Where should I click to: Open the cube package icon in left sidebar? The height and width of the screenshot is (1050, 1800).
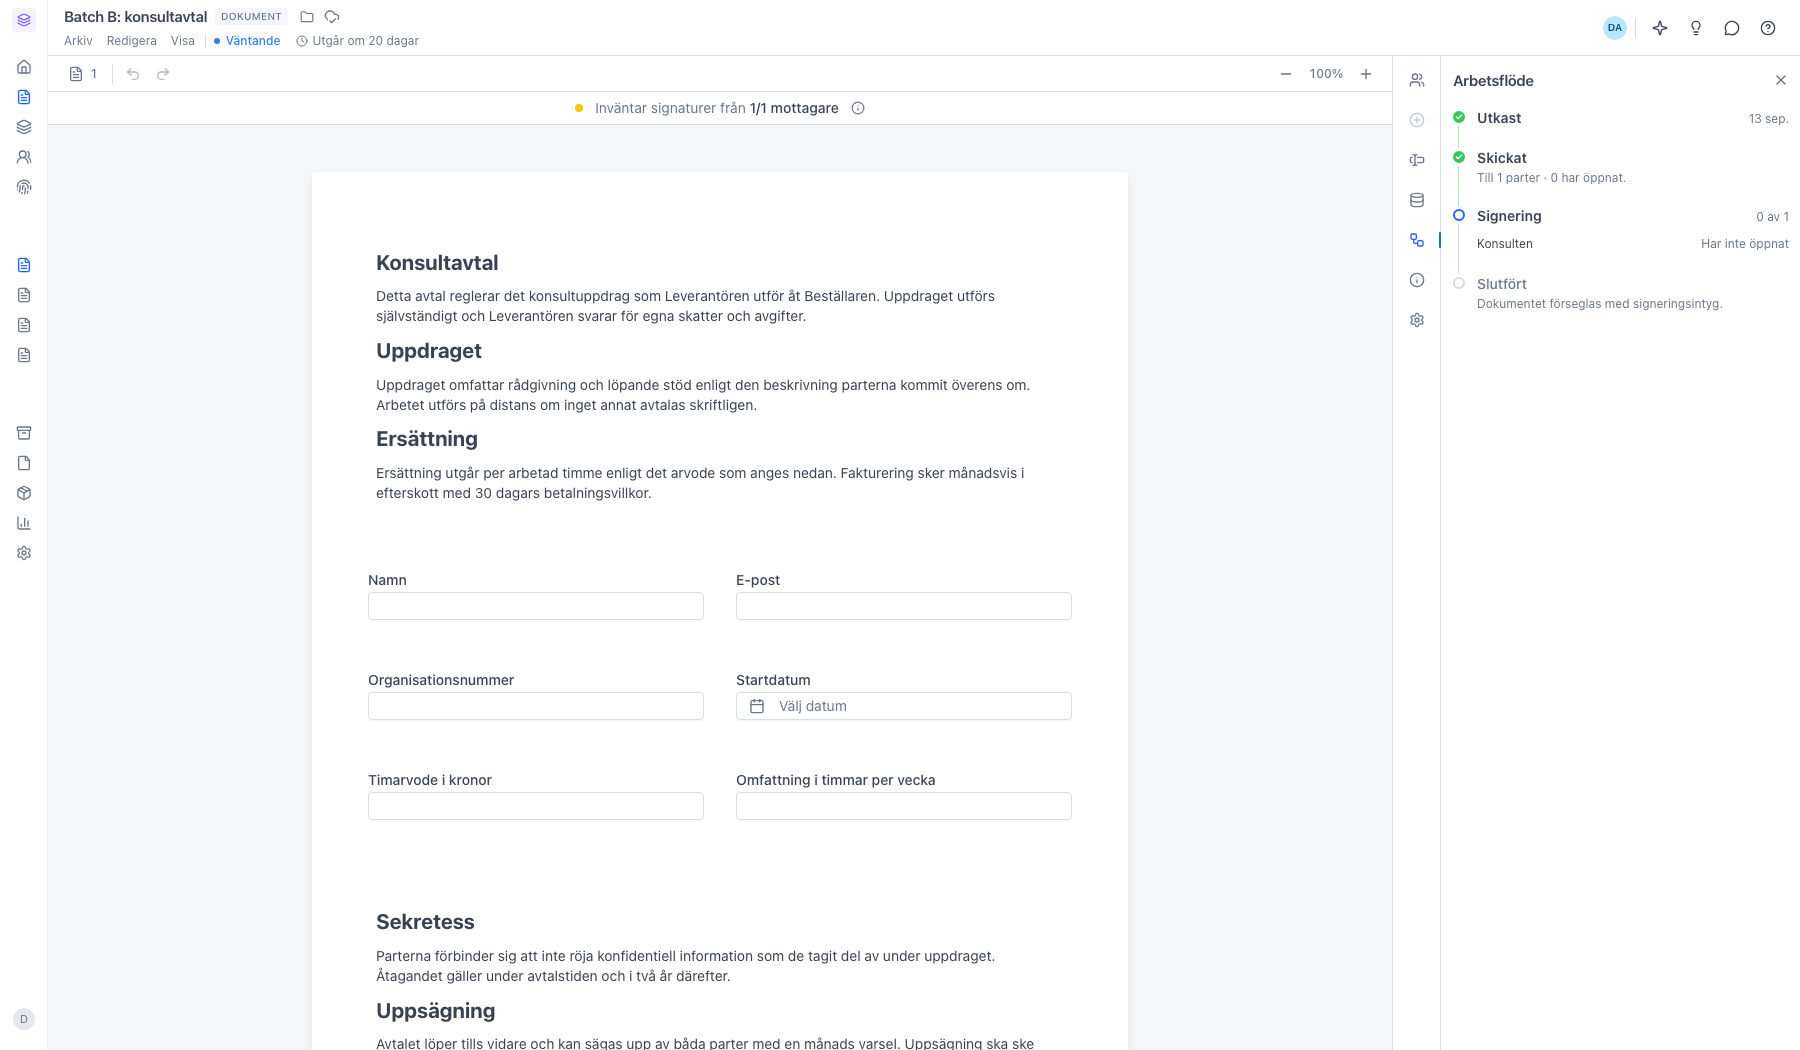coord(24,493)
